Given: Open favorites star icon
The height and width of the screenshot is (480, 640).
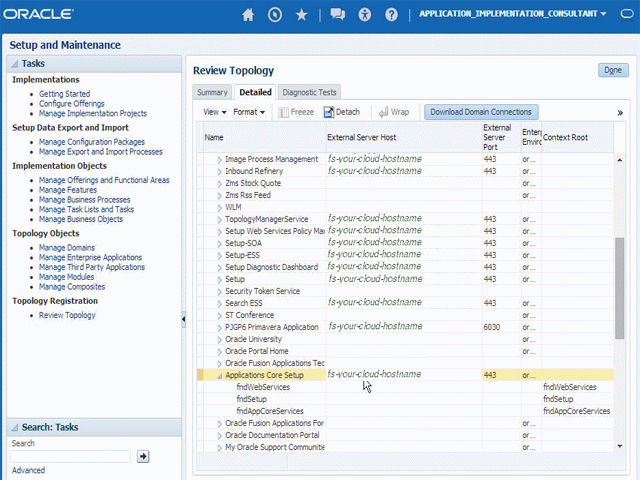Looking at the screenshot, I should pos(302,15).
